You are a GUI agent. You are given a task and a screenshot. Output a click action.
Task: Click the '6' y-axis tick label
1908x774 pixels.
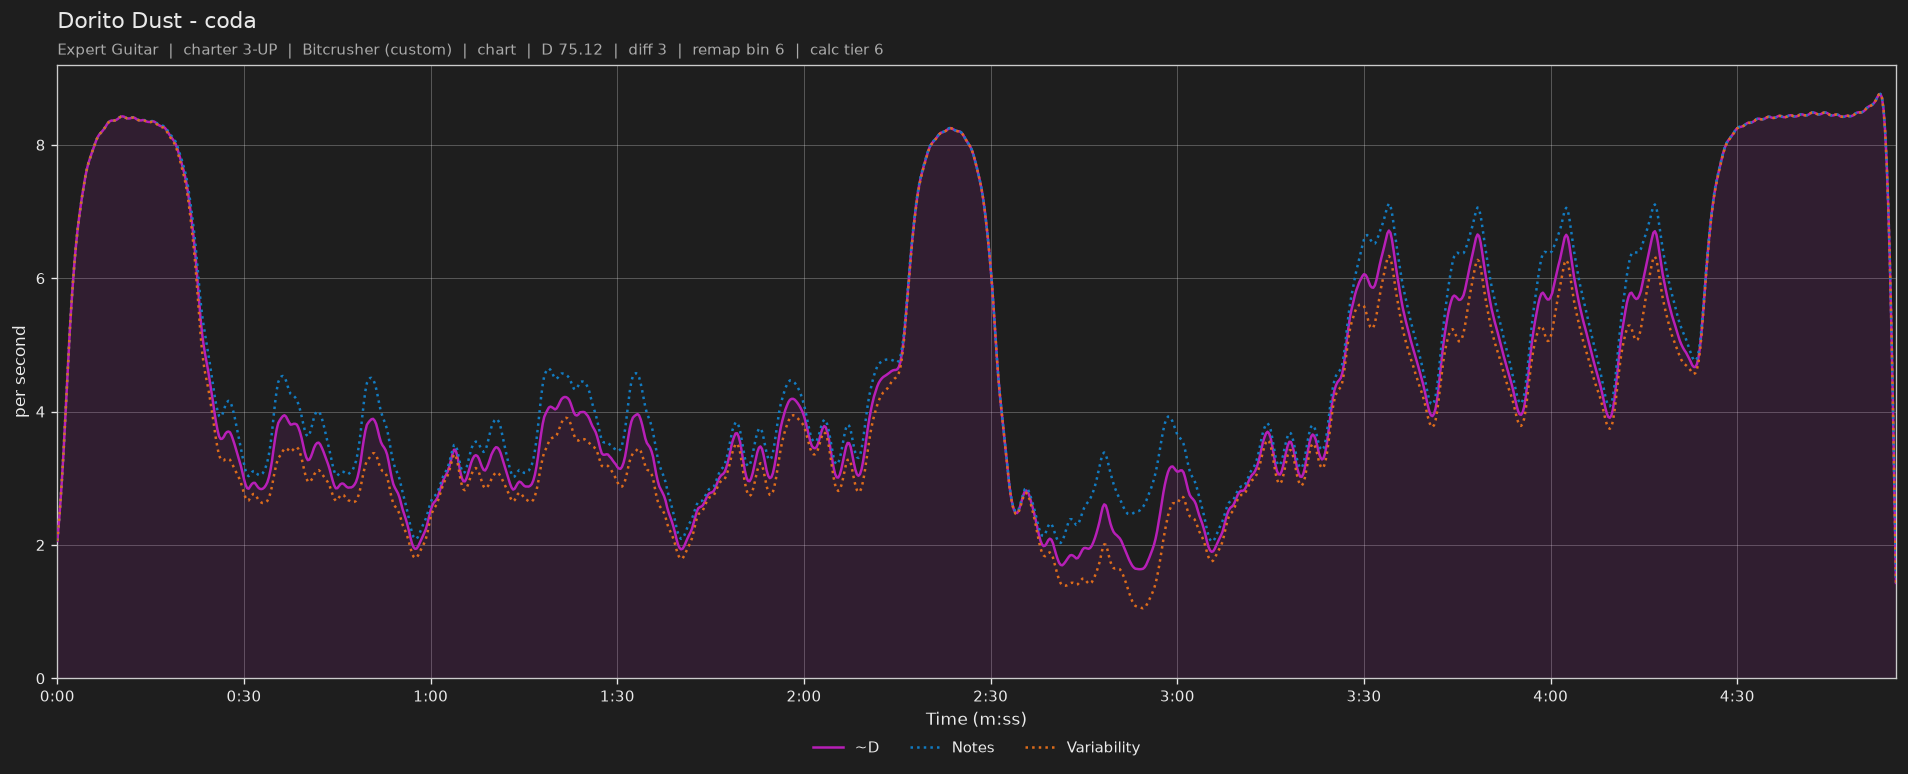click(x=41, y=279)
